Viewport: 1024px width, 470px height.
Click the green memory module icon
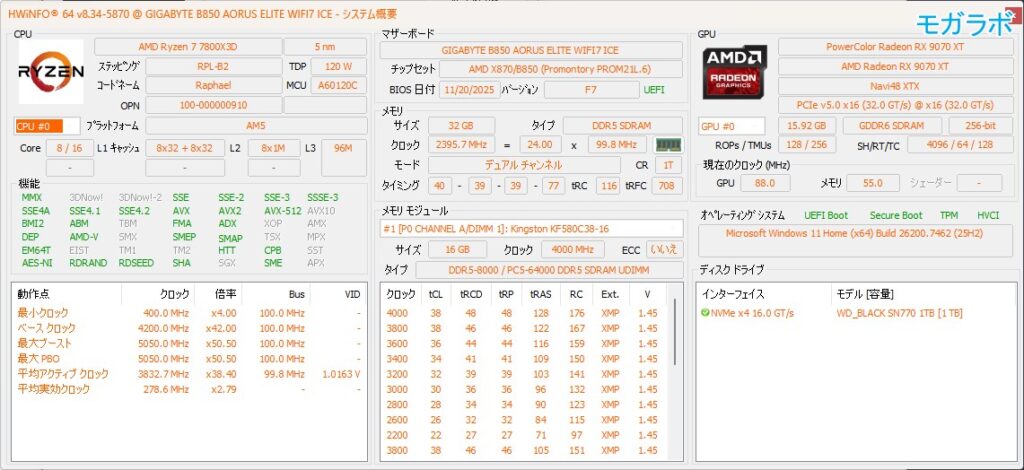pyautogui.click(x=668, y=145)
